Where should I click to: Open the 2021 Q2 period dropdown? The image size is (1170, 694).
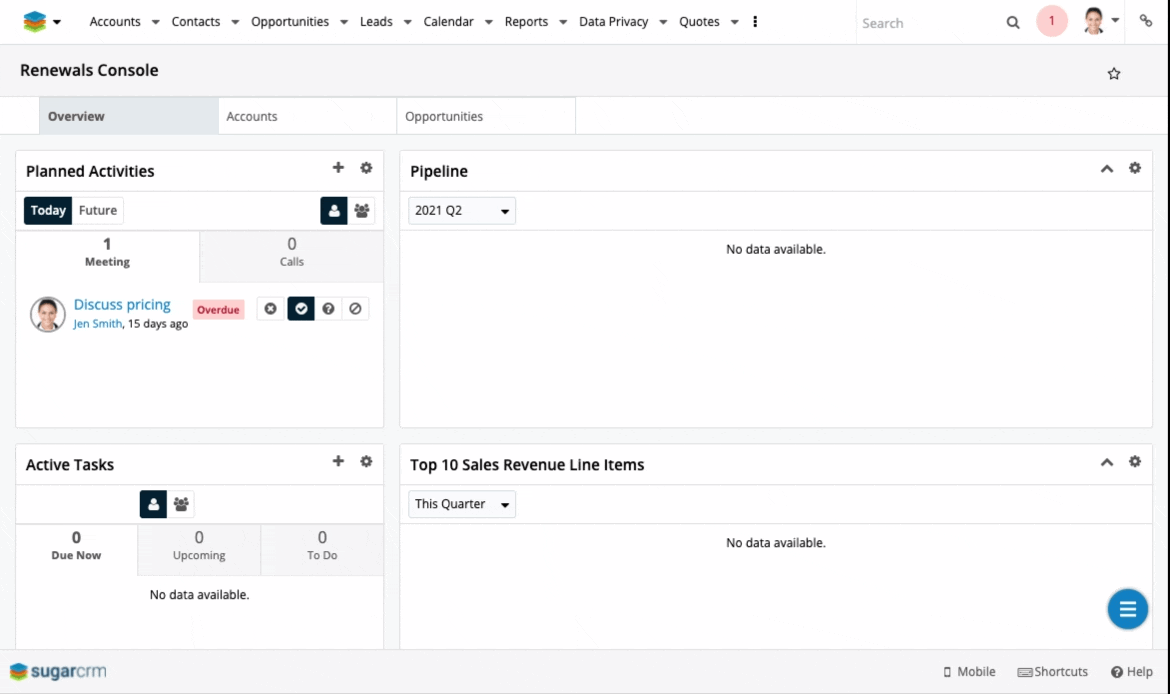(462, 211)
